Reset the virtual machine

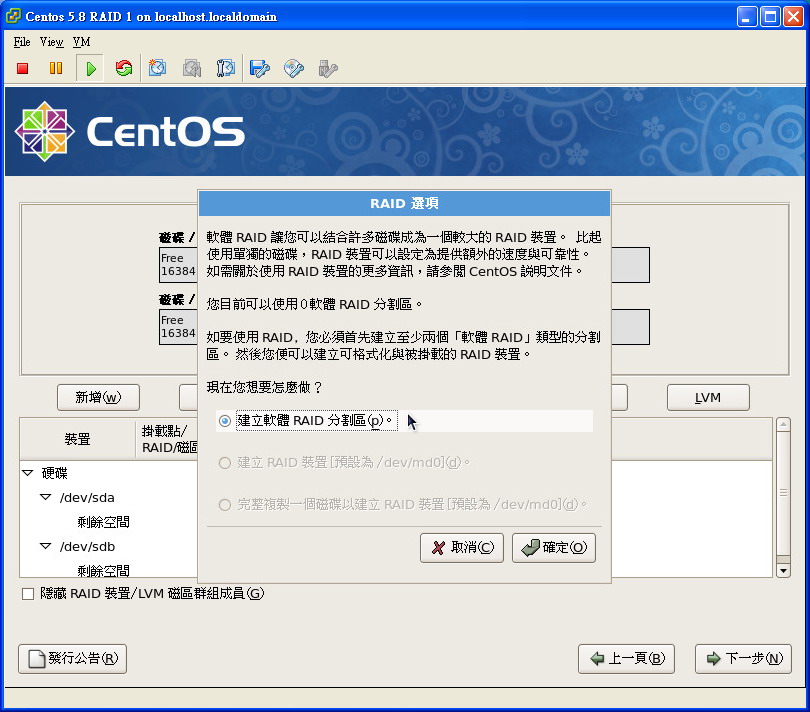tap(124, 68)
